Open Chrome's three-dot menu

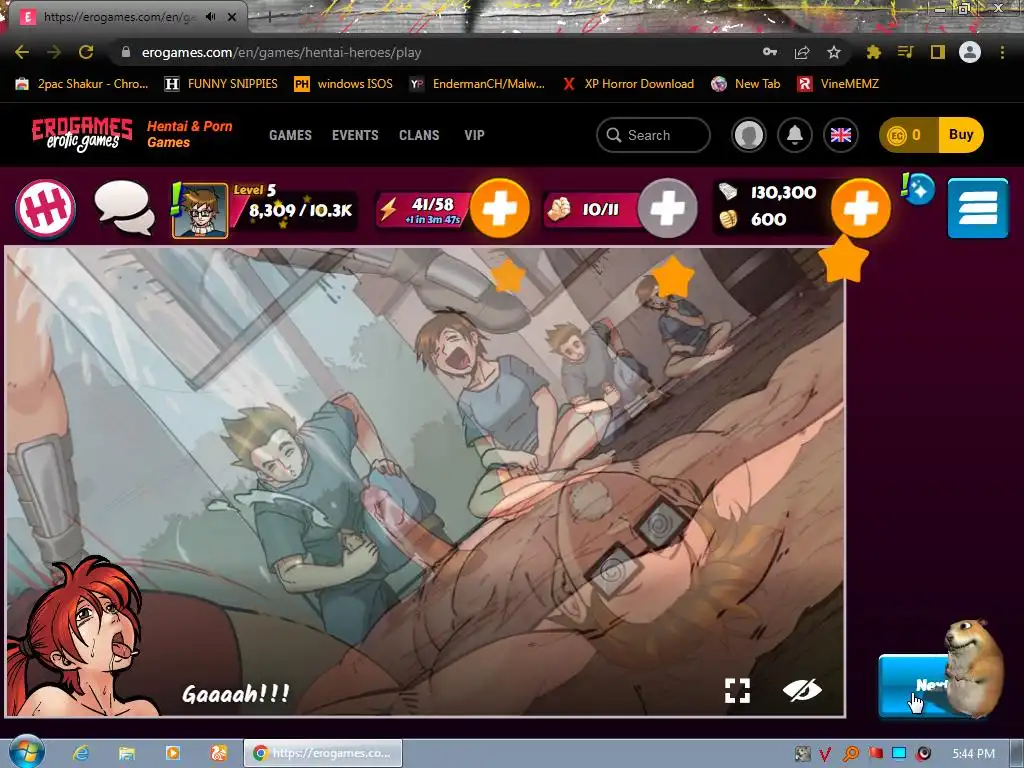click(x=1002, y=52)
